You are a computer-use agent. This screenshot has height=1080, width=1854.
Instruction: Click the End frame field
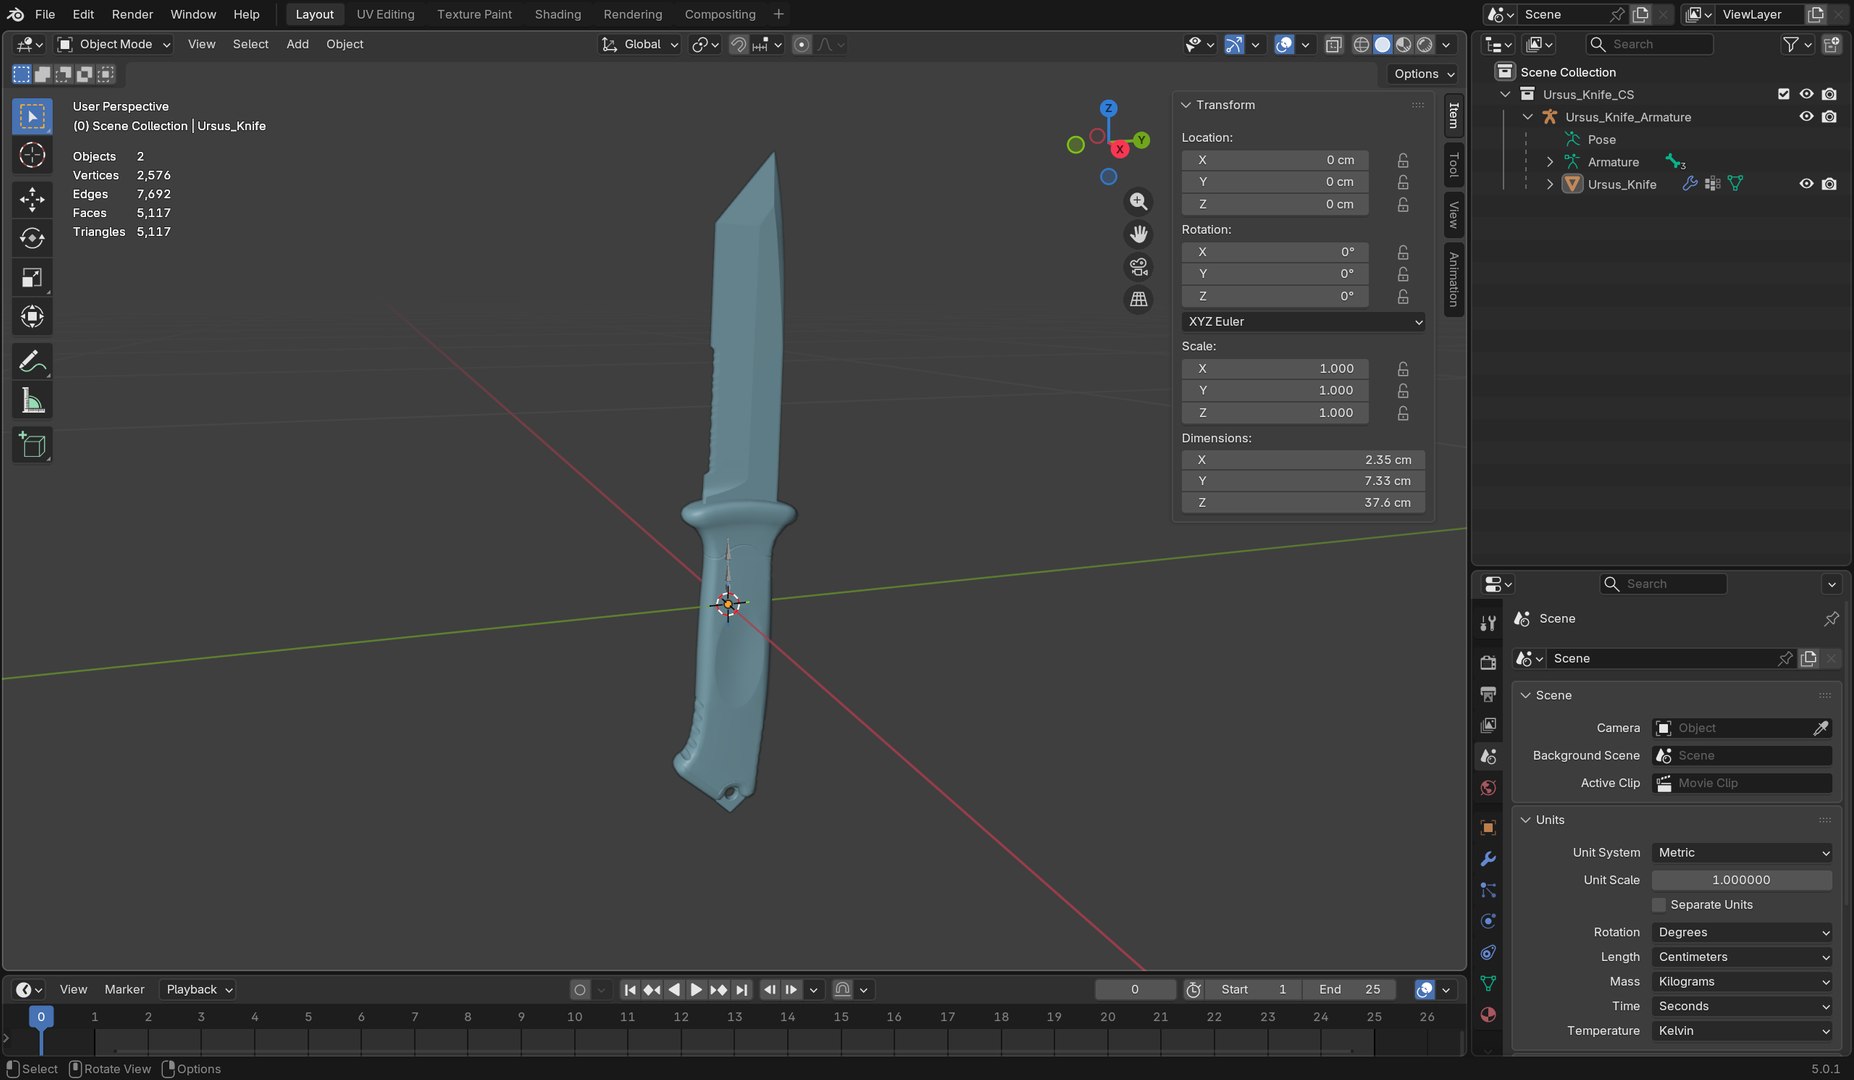click(1350, 990)
